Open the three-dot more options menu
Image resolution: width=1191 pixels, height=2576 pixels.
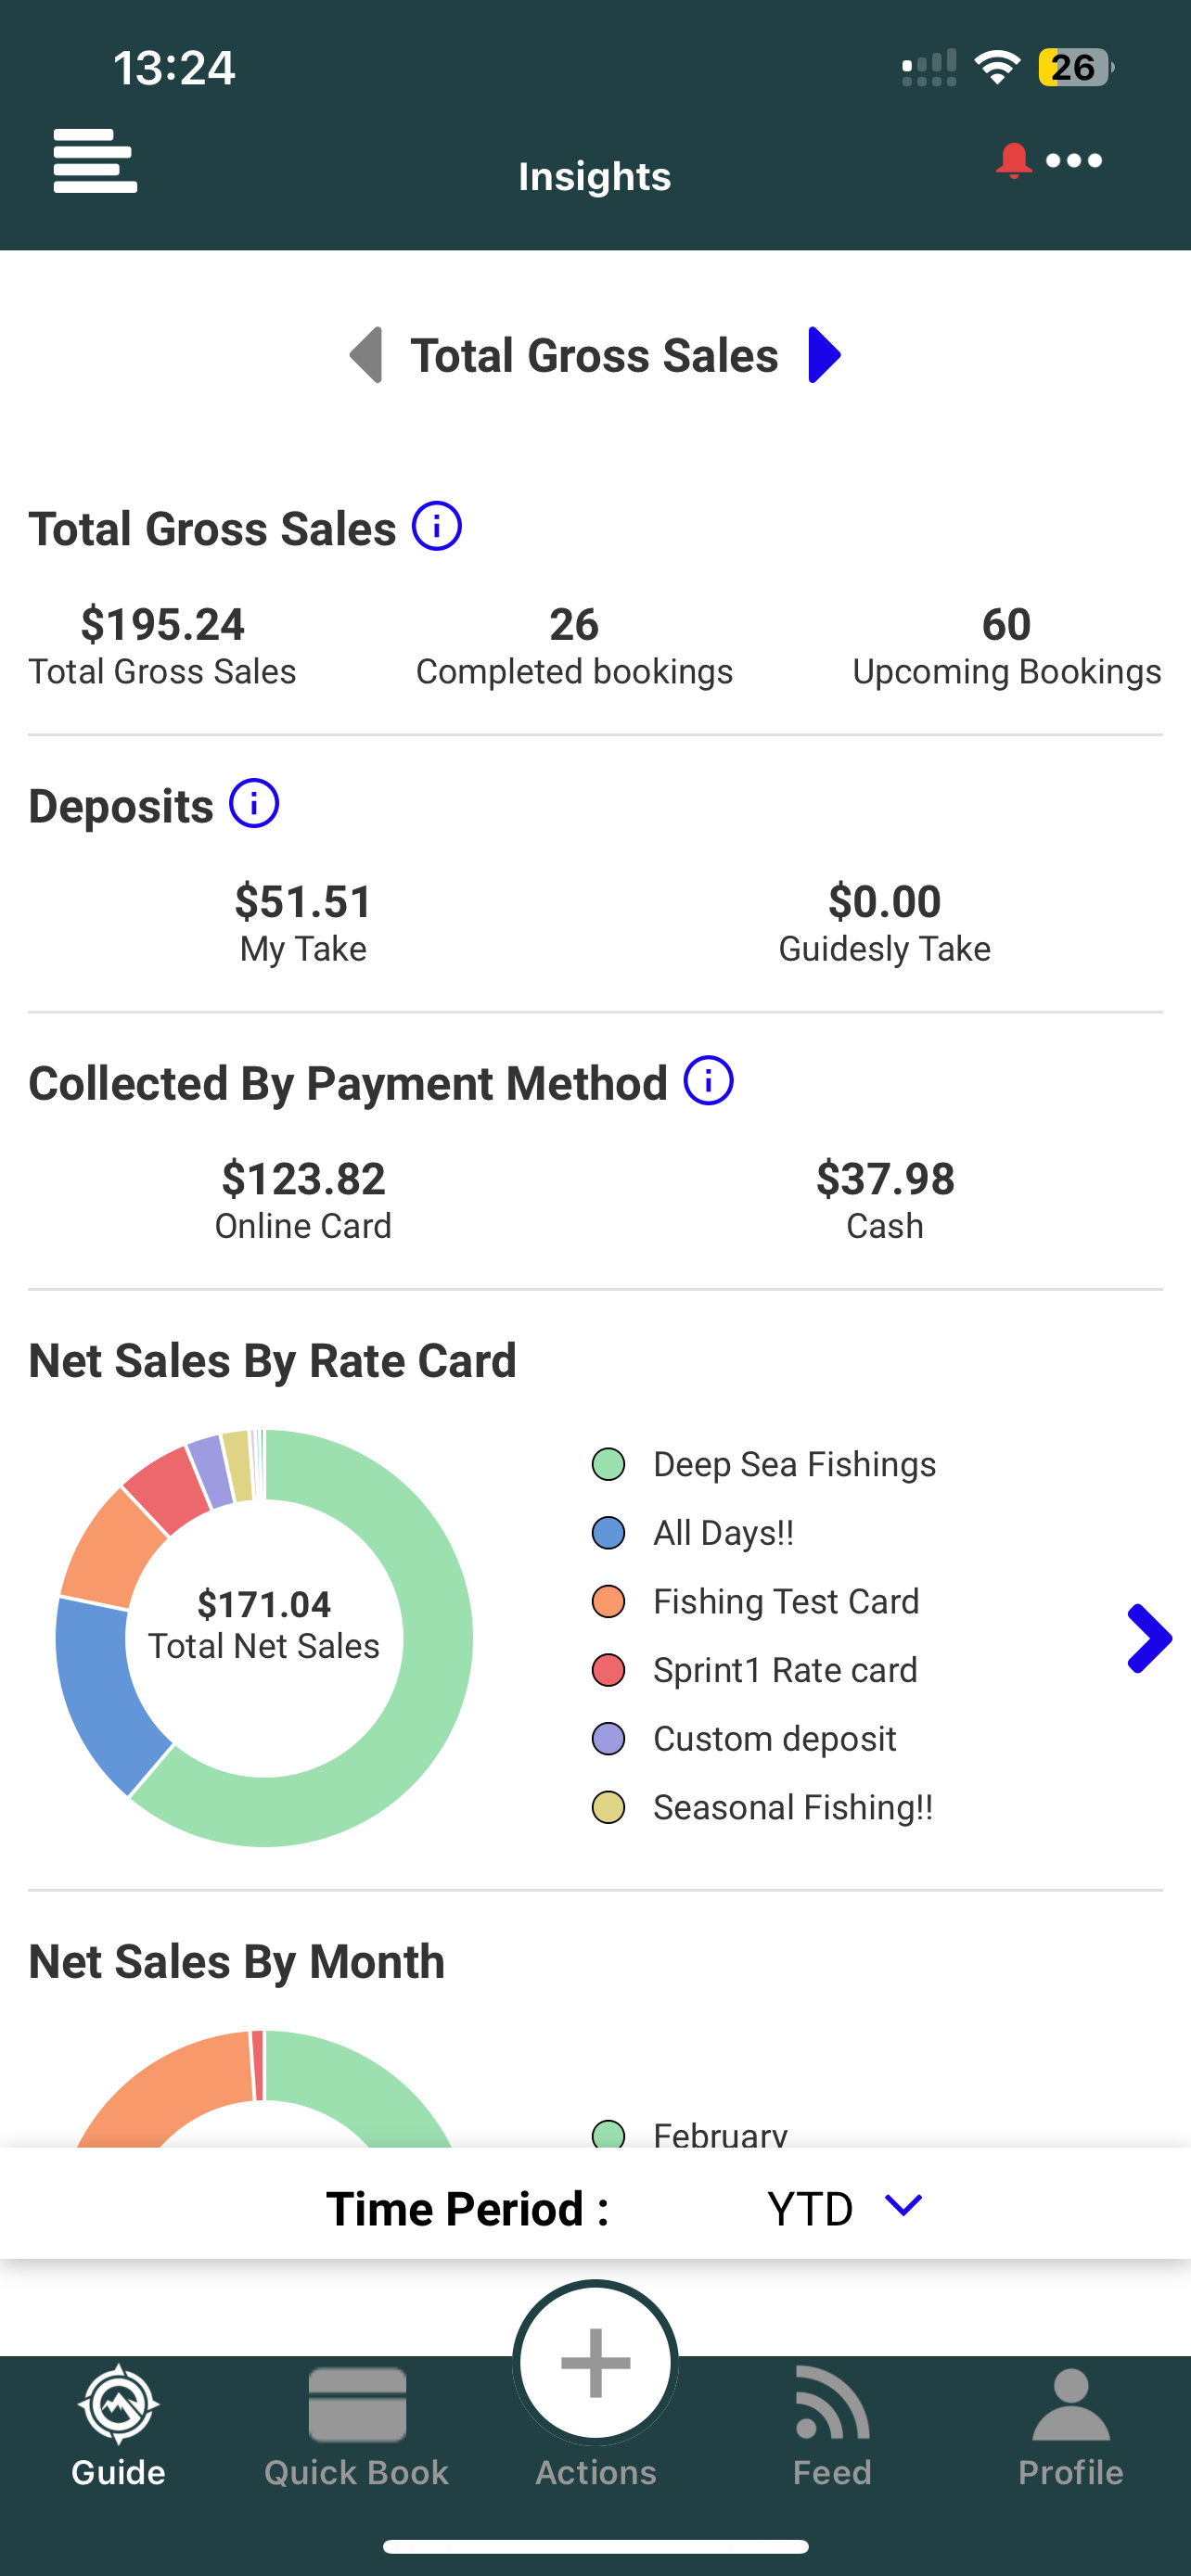[1074, 160]
